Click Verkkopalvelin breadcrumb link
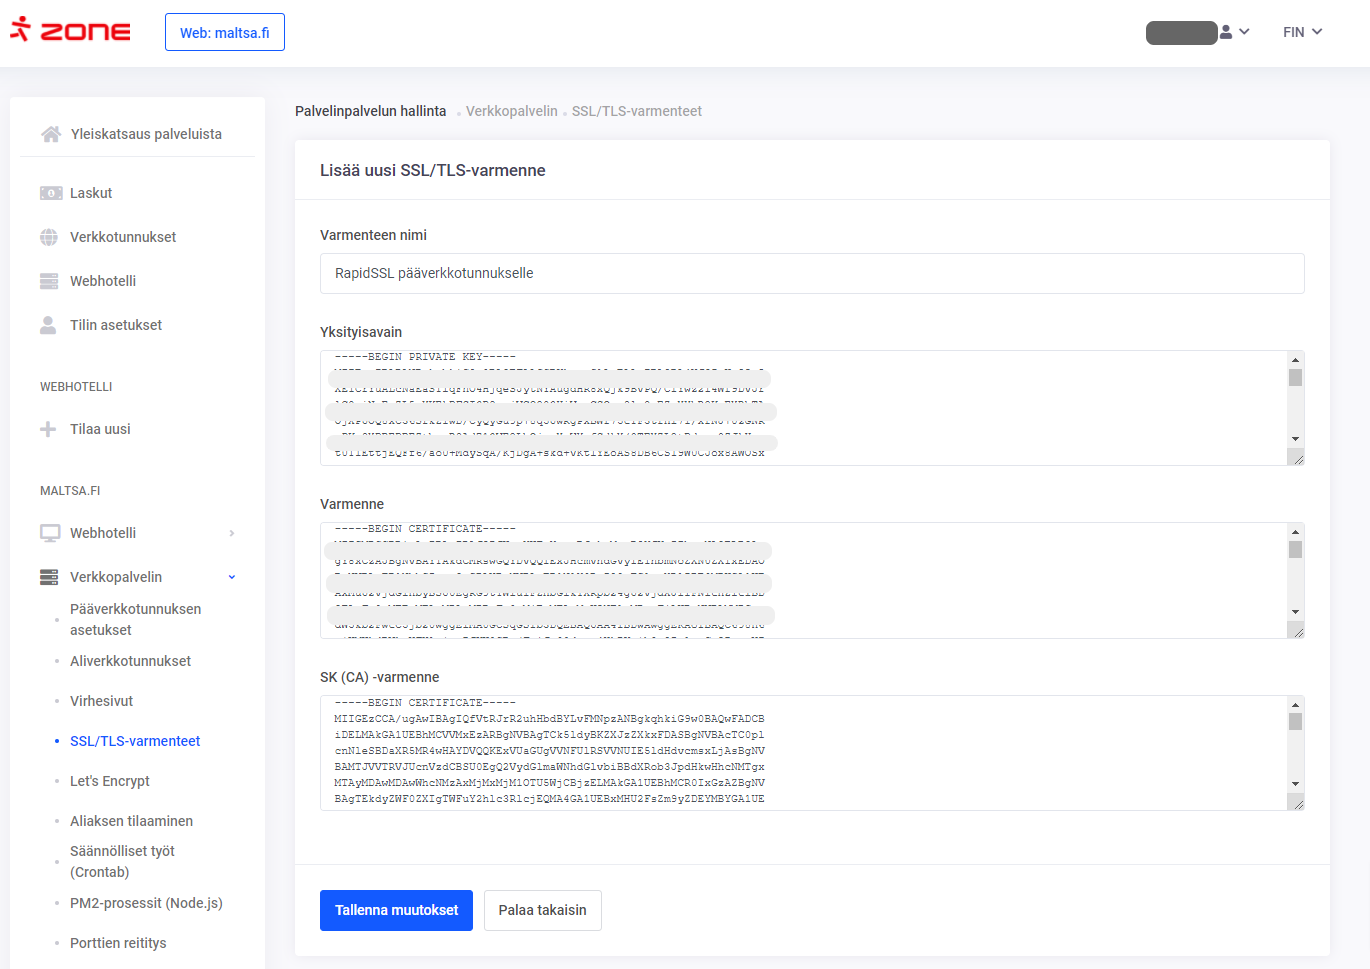The image size is (1370, 969). (511, 111)
